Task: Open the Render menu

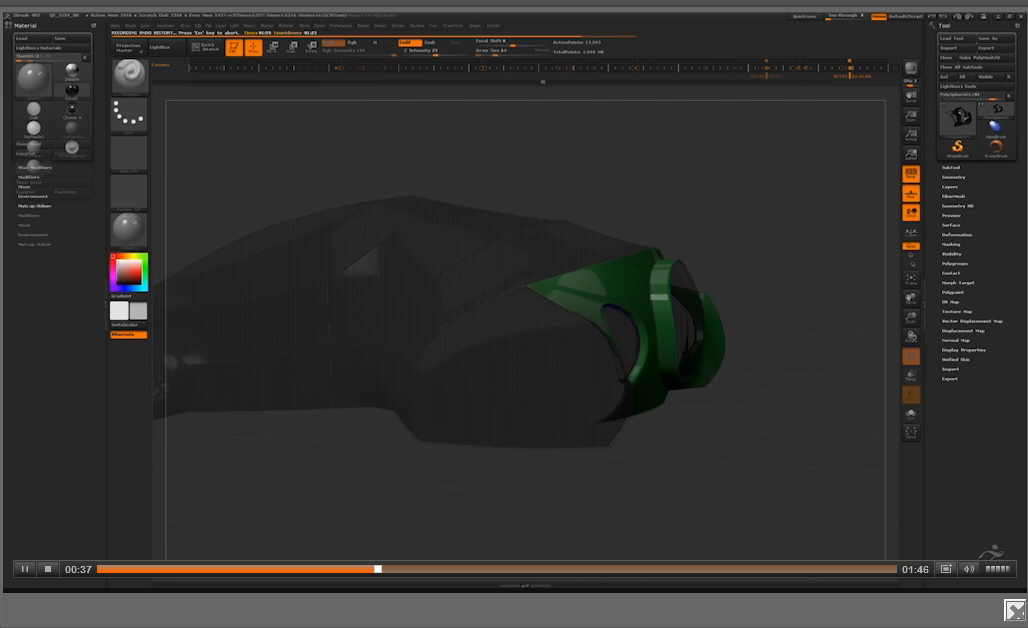Action: (363, 26)
